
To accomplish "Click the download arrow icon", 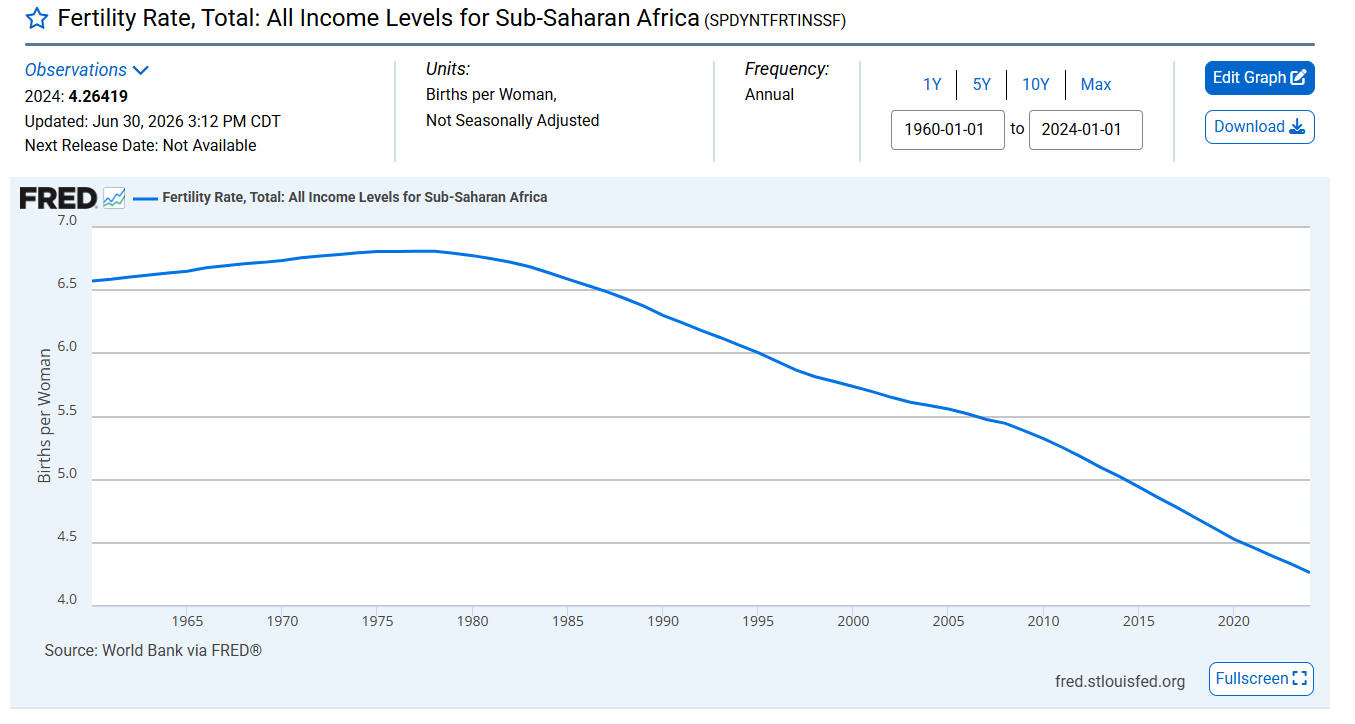I will [1297, 127].
